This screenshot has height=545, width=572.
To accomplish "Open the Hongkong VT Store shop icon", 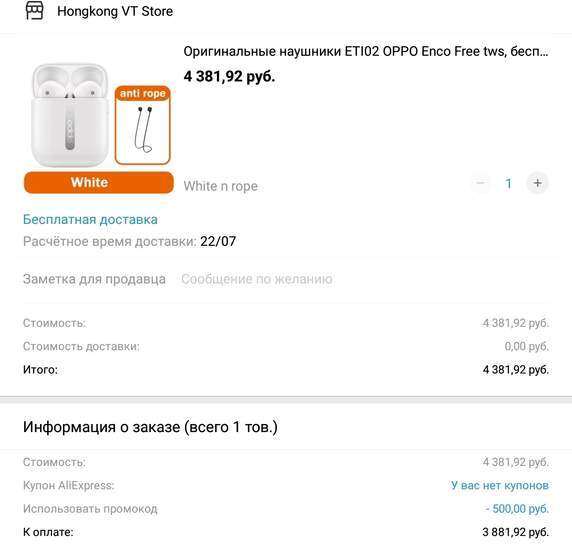I will click(35, 10).
